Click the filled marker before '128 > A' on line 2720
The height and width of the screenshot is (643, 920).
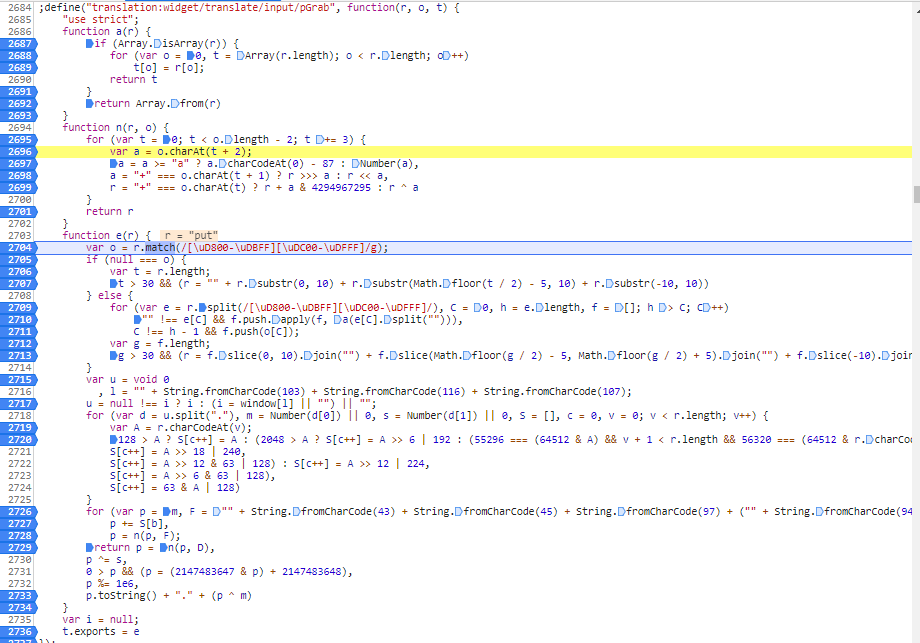coord(113,439)
